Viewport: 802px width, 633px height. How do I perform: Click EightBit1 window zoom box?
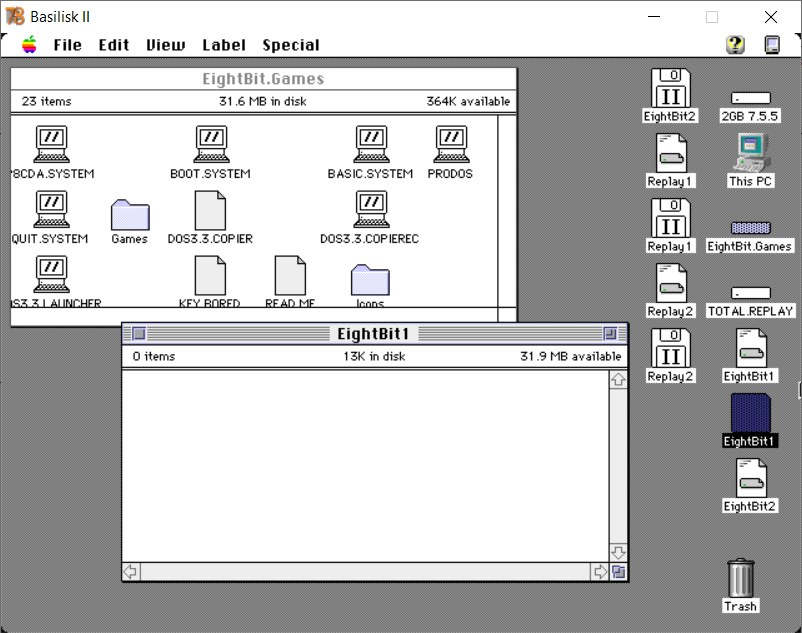pyautogui.click(x=610, y=334)
